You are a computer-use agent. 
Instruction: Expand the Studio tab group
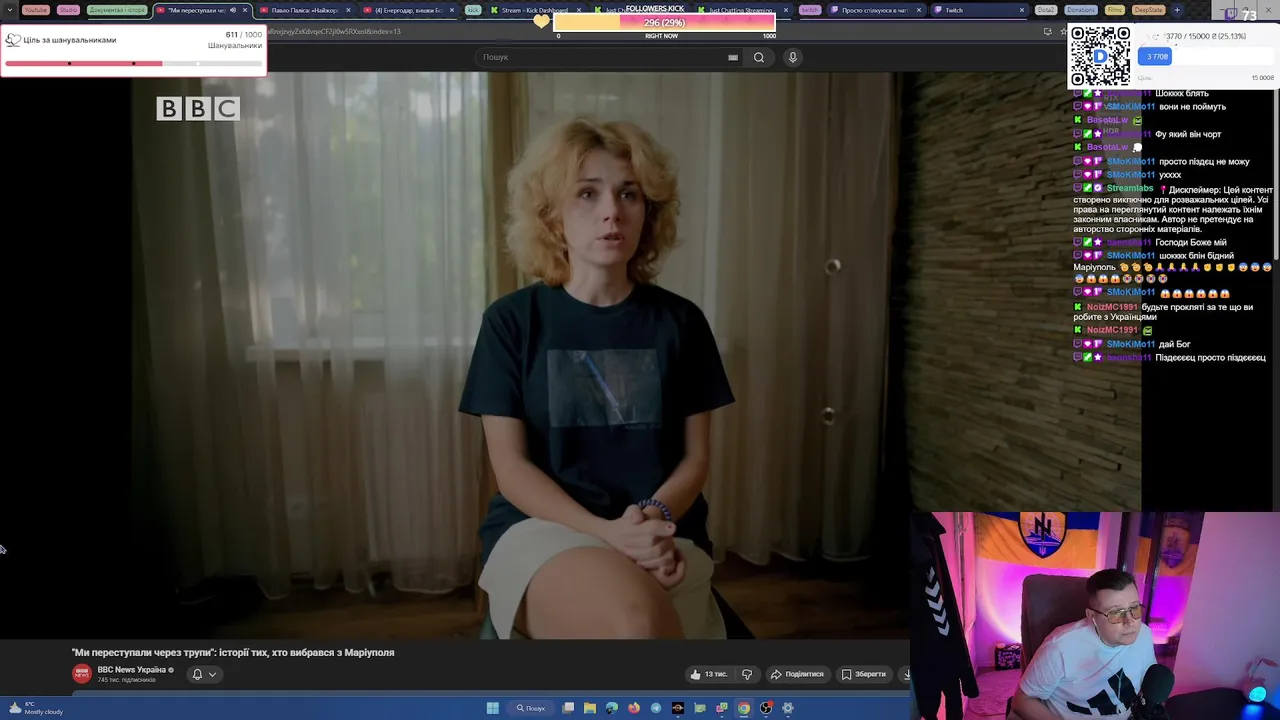point(68,10)
